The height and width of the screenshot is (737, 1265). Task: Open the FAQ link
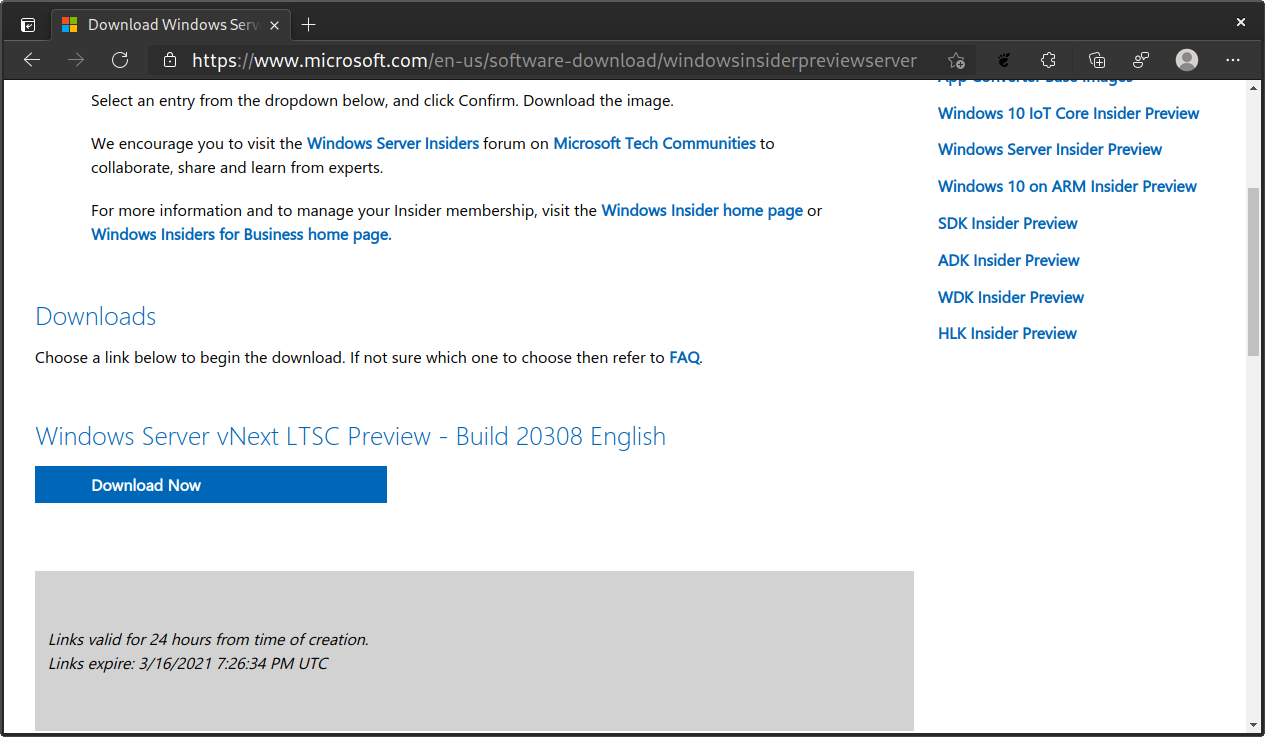pos(684,357)
